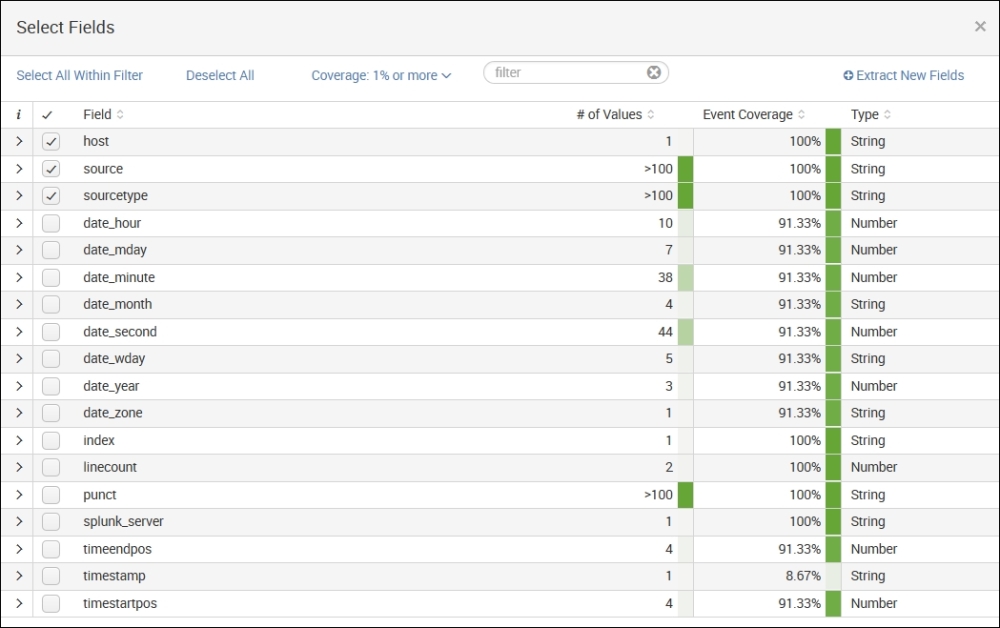The width and height of the screenshot is (1000, 628).
Task: Expand the source field row details
Action: (x=18, y=169)
